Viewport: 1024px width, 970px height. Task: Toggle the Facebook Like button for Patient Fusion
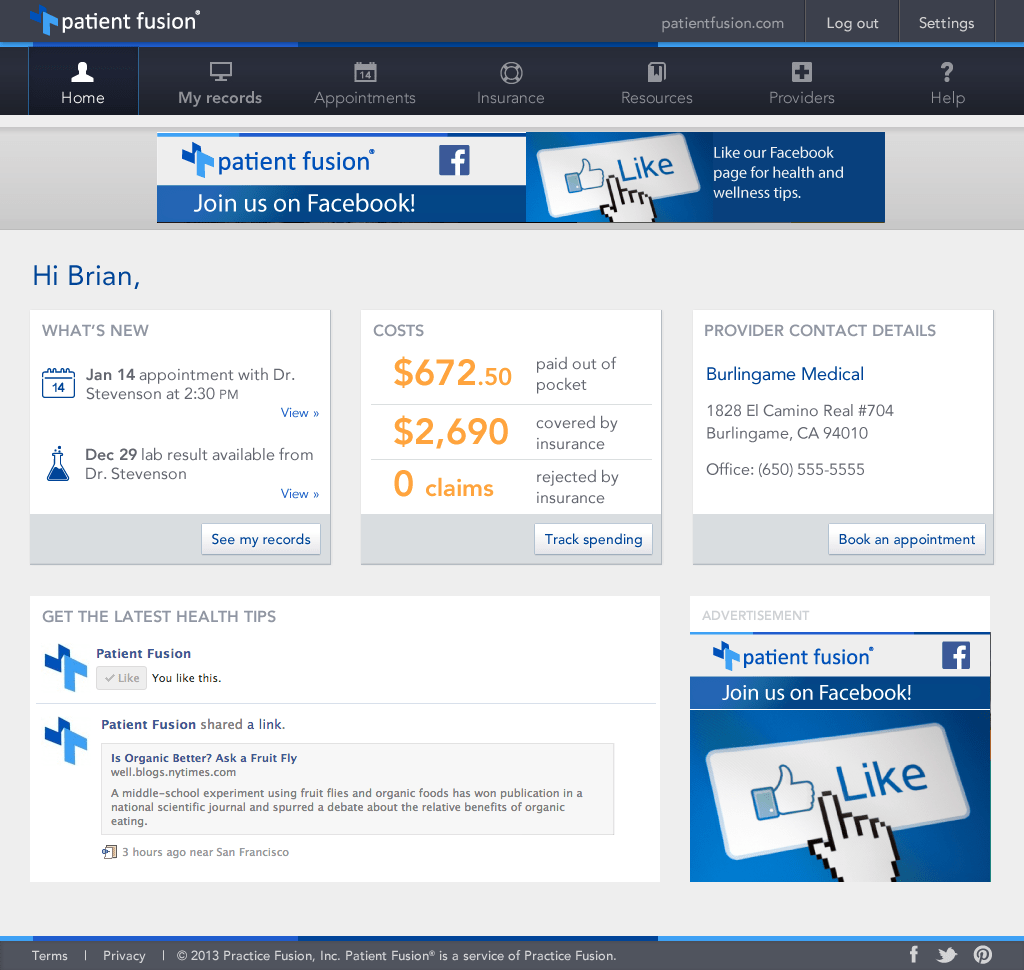pyautogui.click(x=121, y=678)
